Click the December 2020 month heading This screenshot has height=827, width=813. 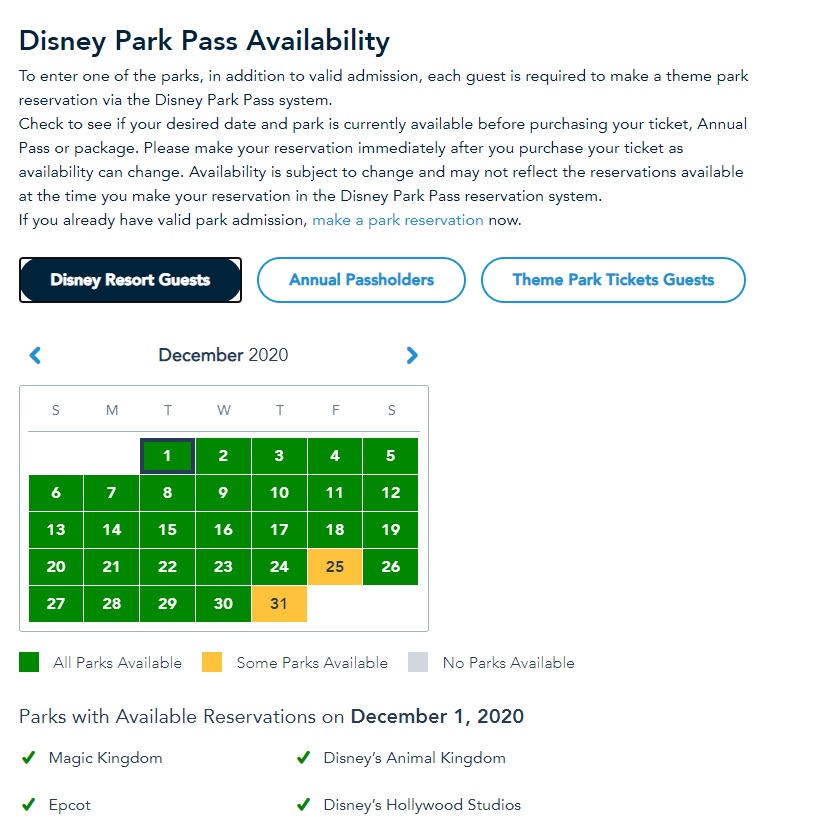point(223,355)
